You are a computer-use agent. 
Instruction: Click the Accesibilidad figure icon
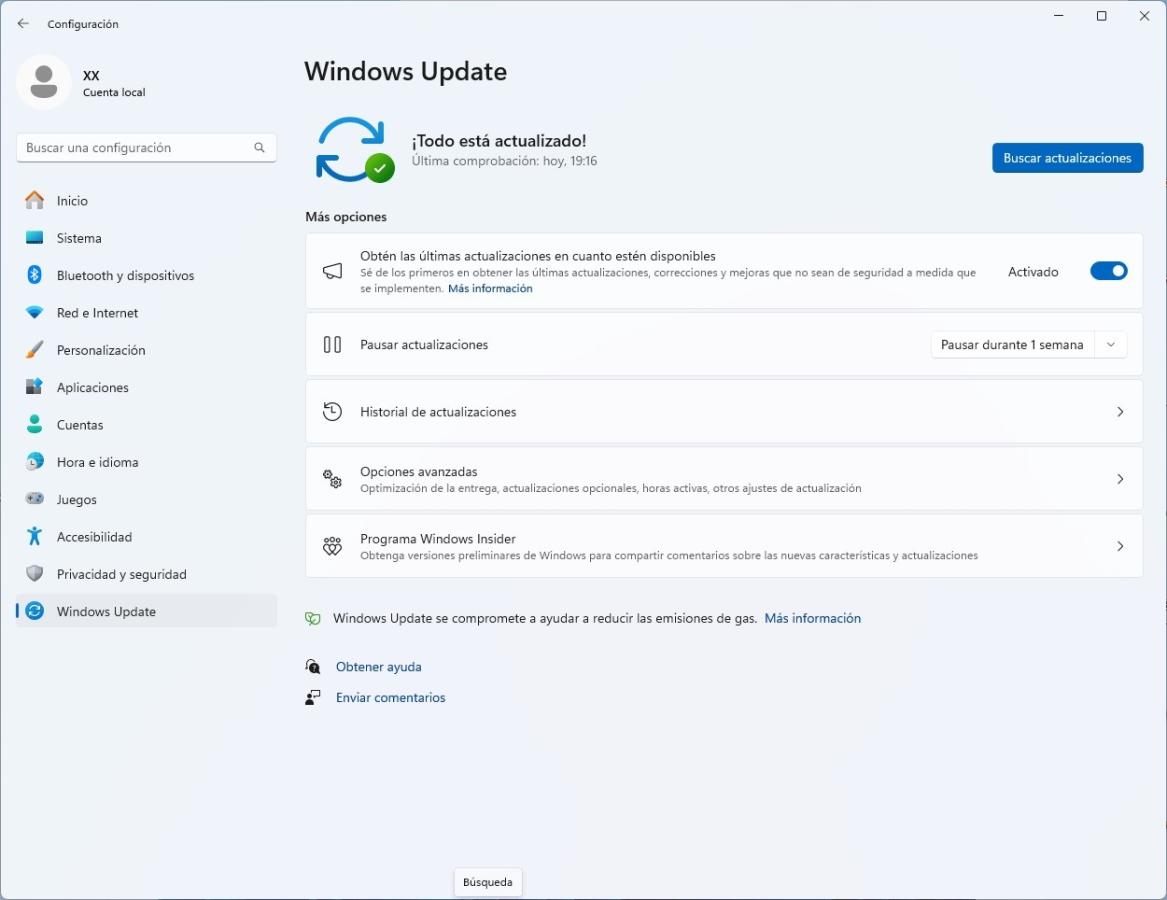coord(34,536)
